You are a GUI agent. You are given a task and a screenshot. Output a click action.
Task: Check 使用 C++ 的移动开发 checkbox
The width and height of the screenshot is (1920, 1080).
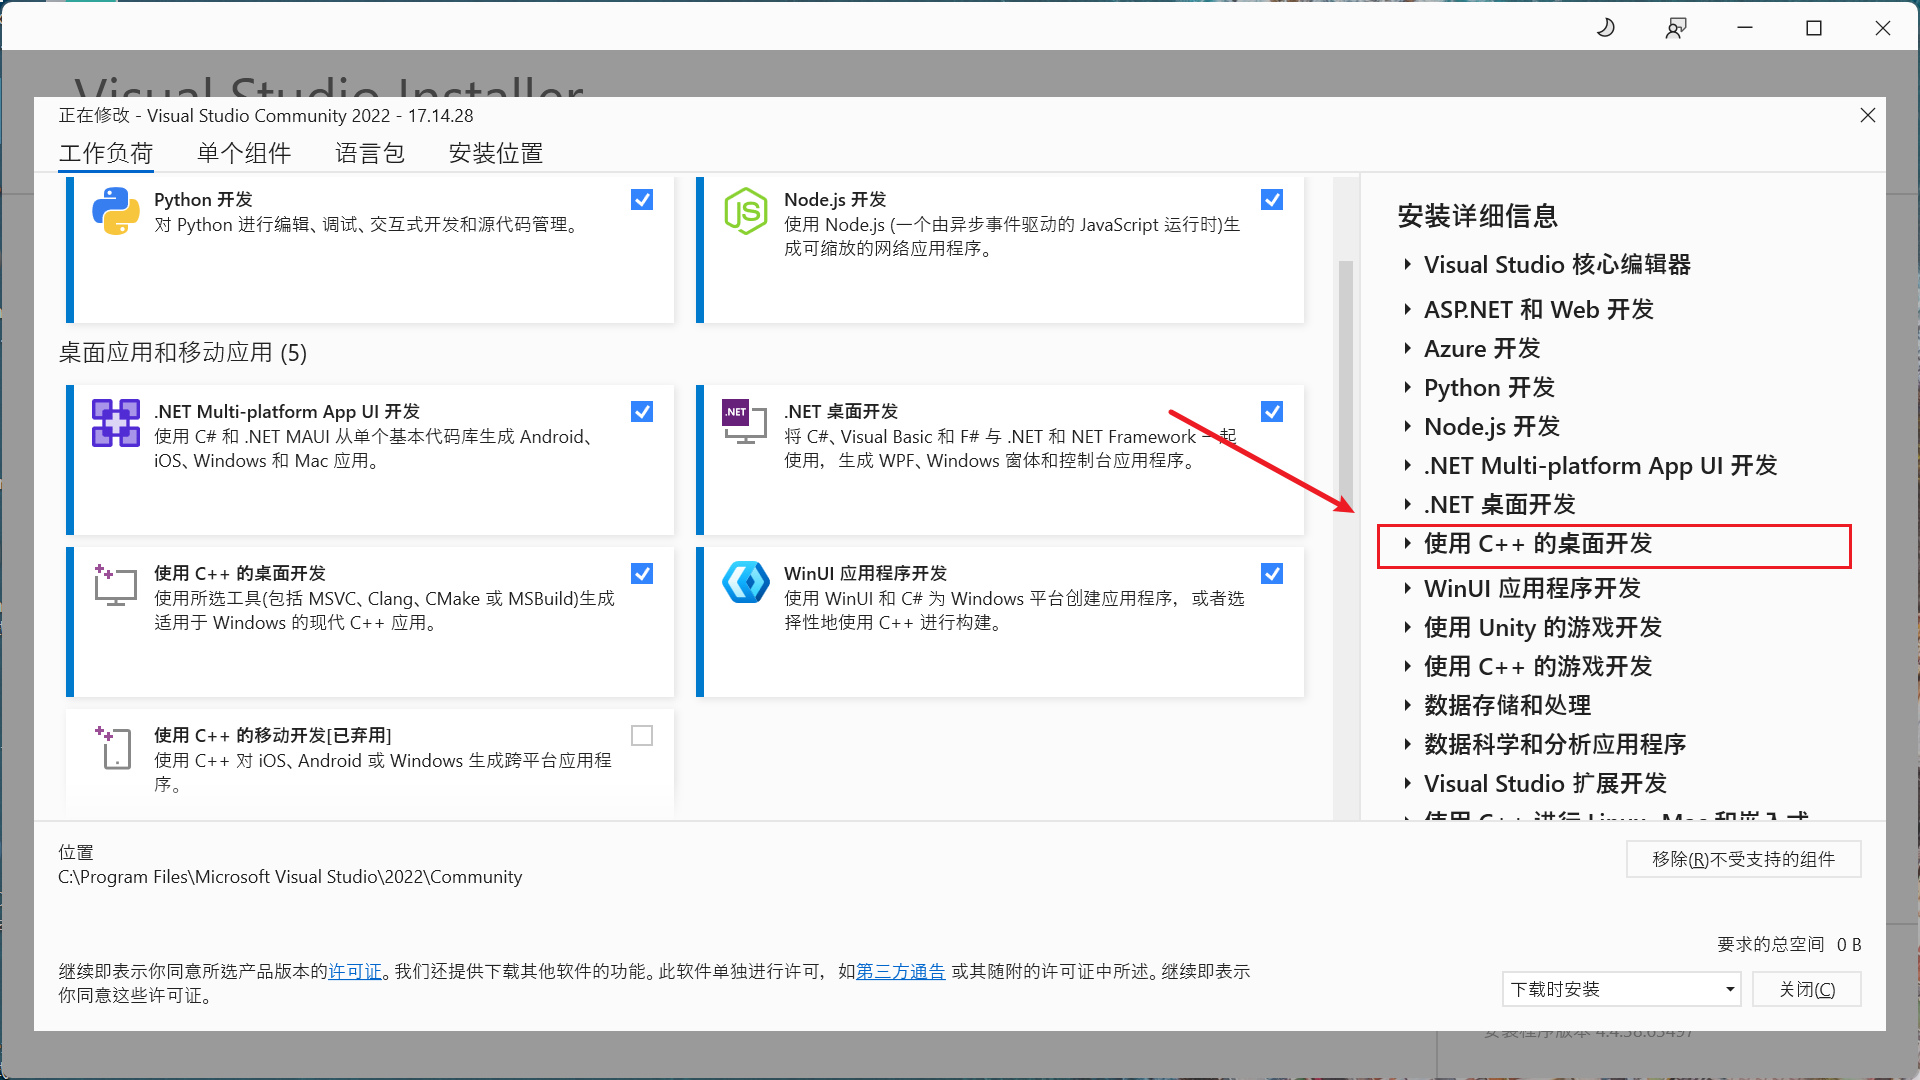click(642, 736)
